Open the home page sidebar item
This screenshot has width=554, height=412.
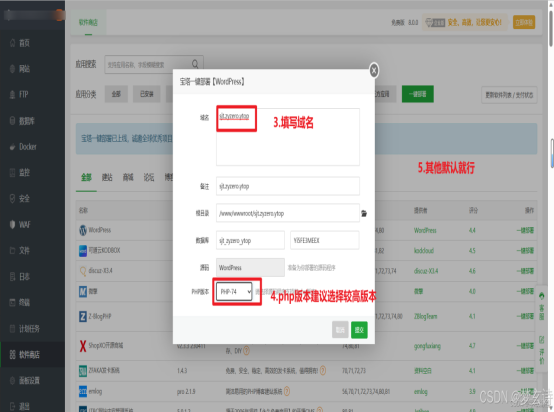(x=23, y=43)
